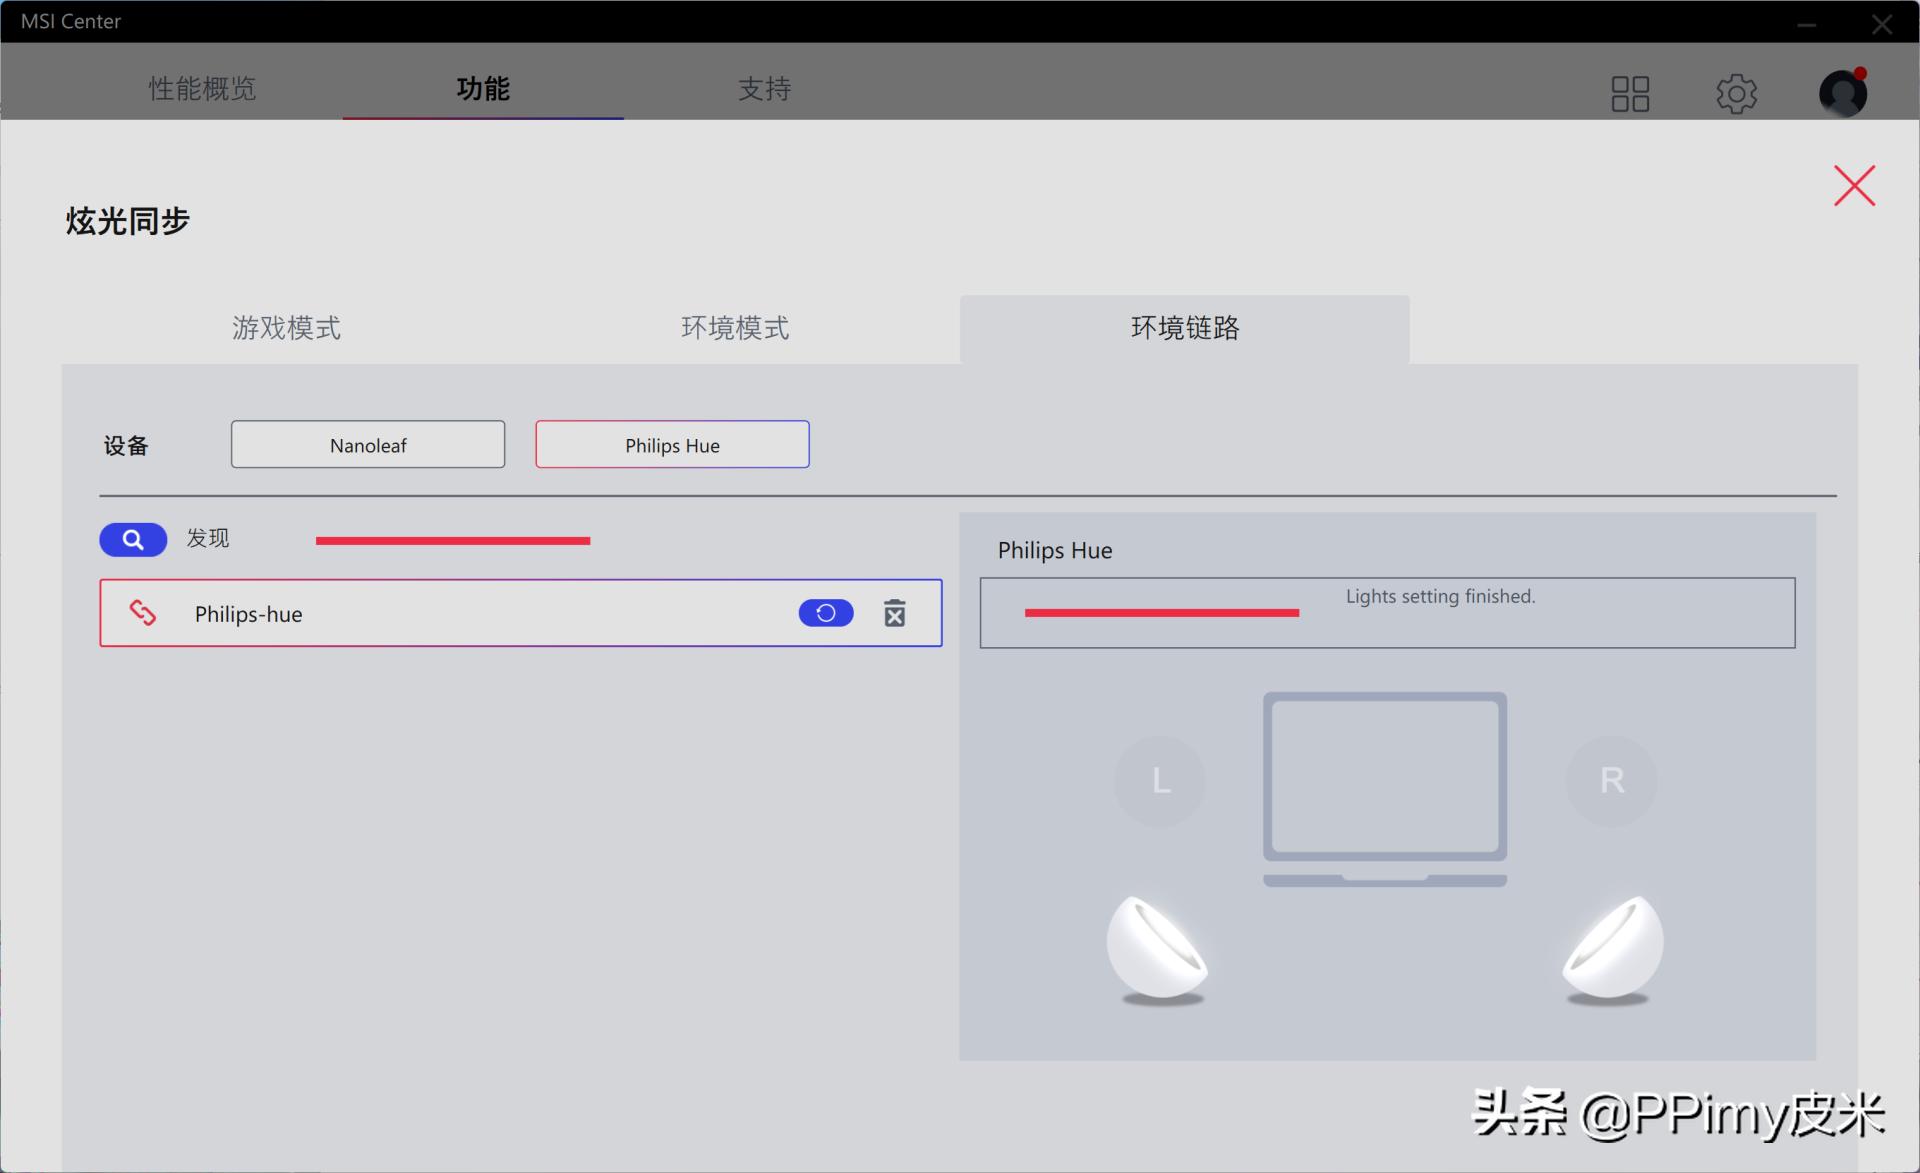Click the grid layout icon in top bar

point(1629,93)
